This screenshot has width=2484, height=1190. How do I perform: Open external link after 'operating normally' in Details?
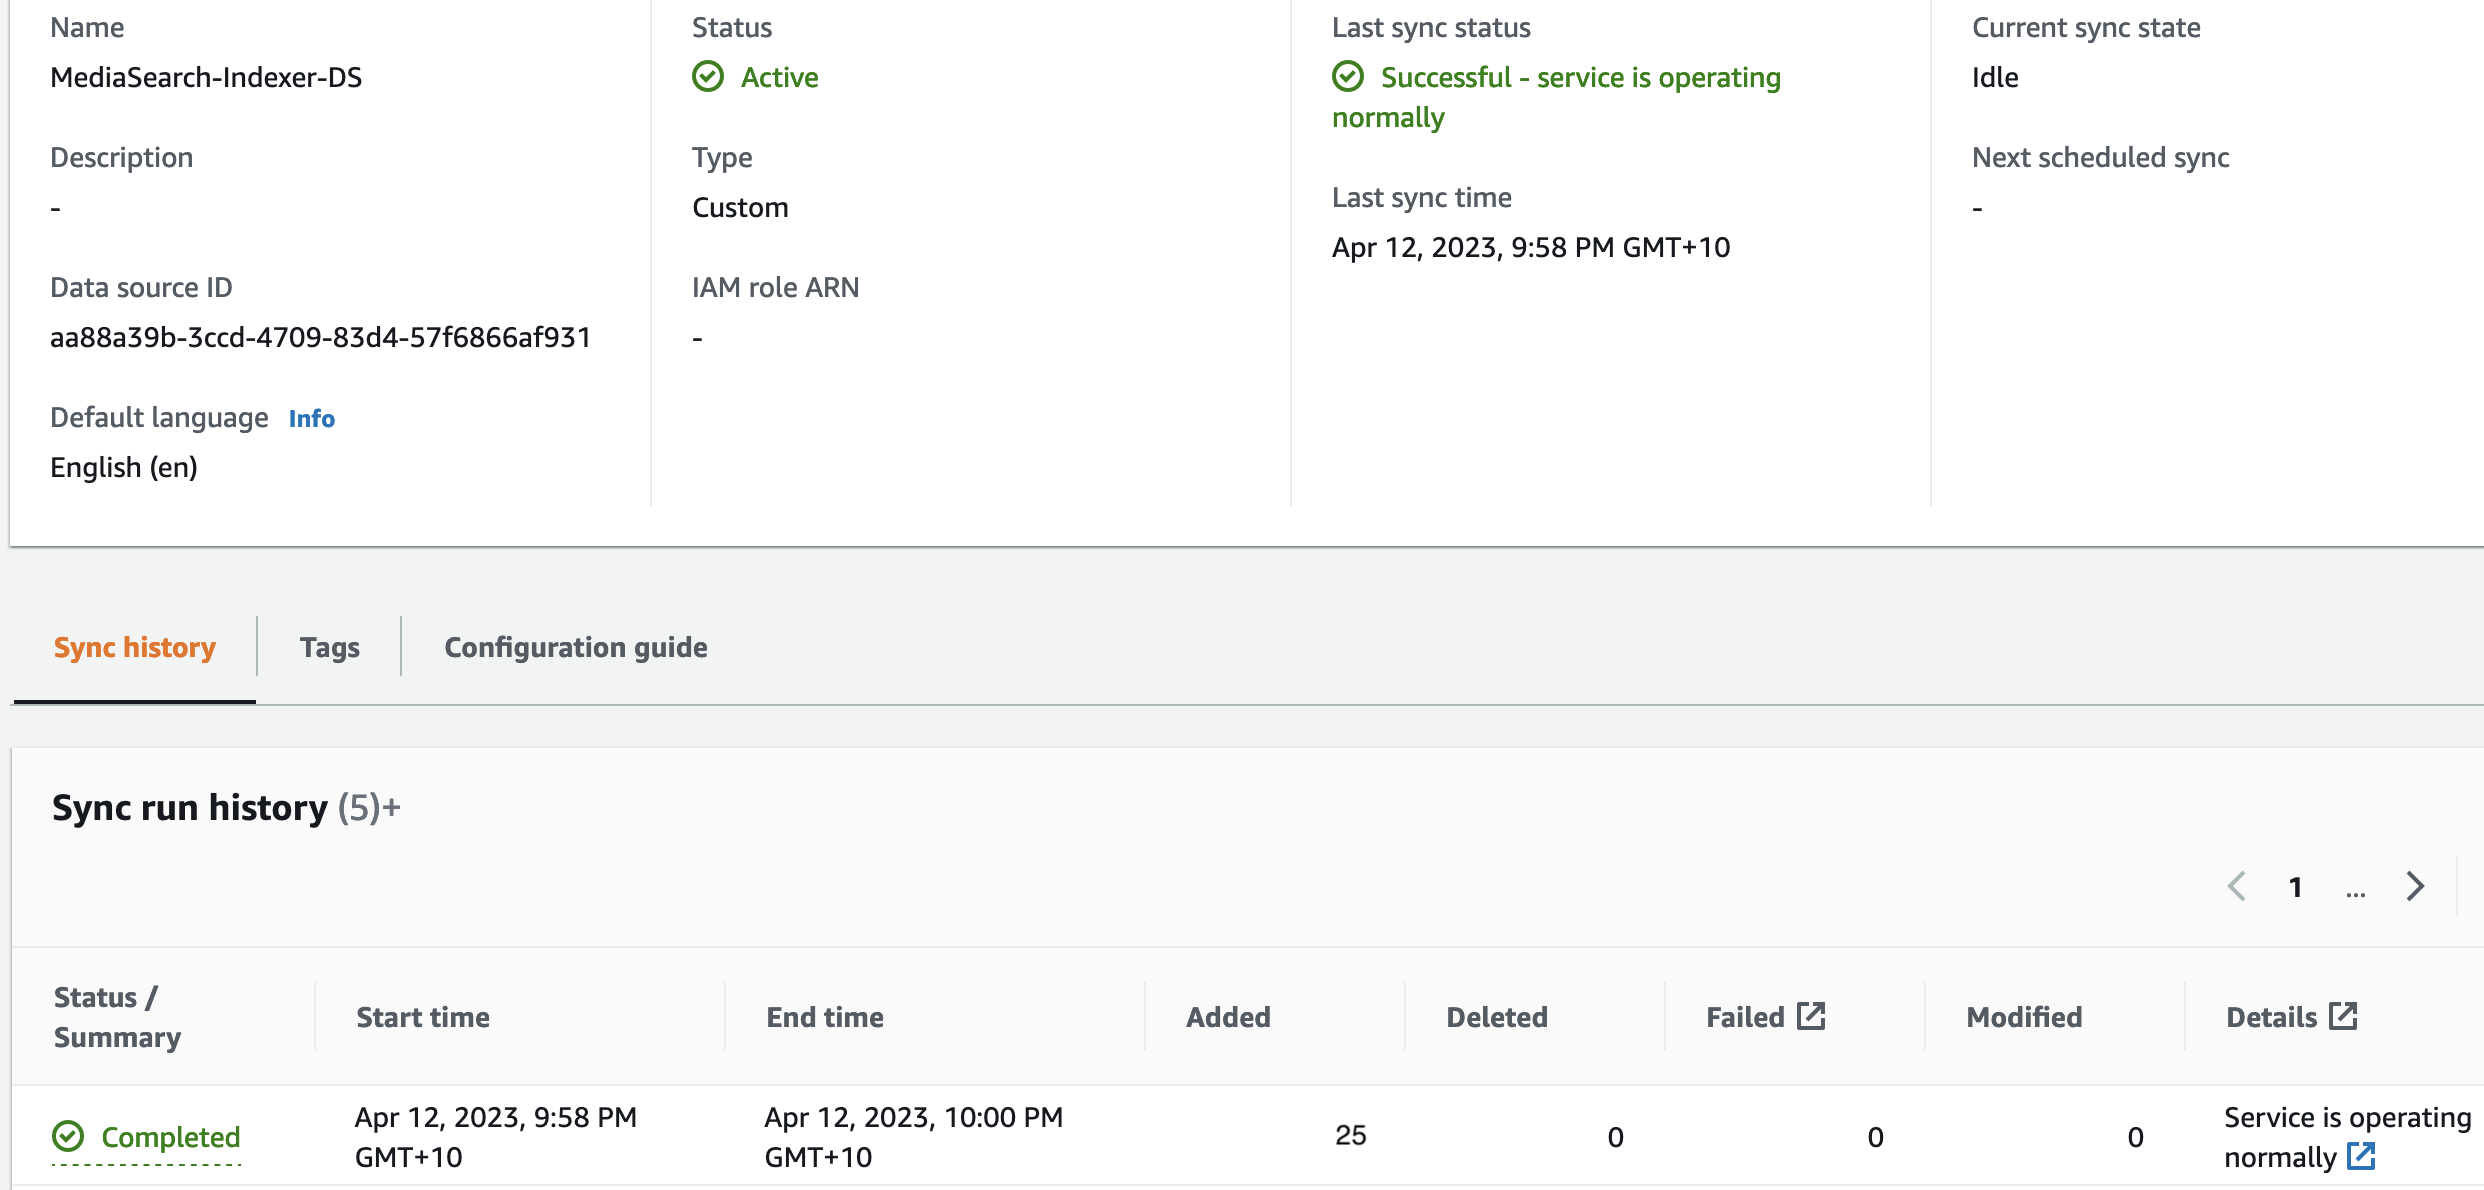coord(2361,1156)
